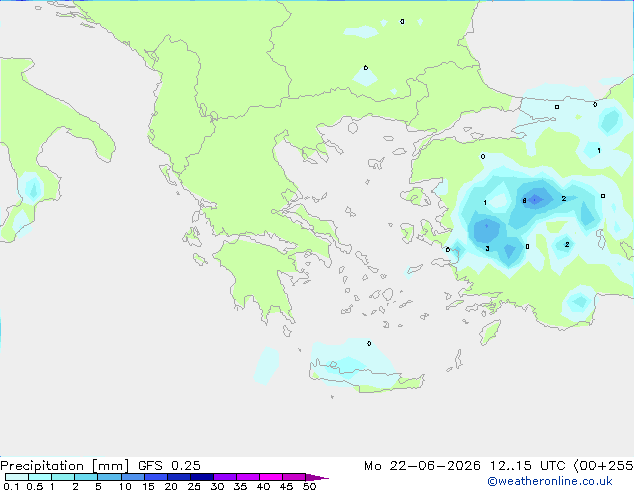Click the "50" legend scale label

[x=309, y=486]
